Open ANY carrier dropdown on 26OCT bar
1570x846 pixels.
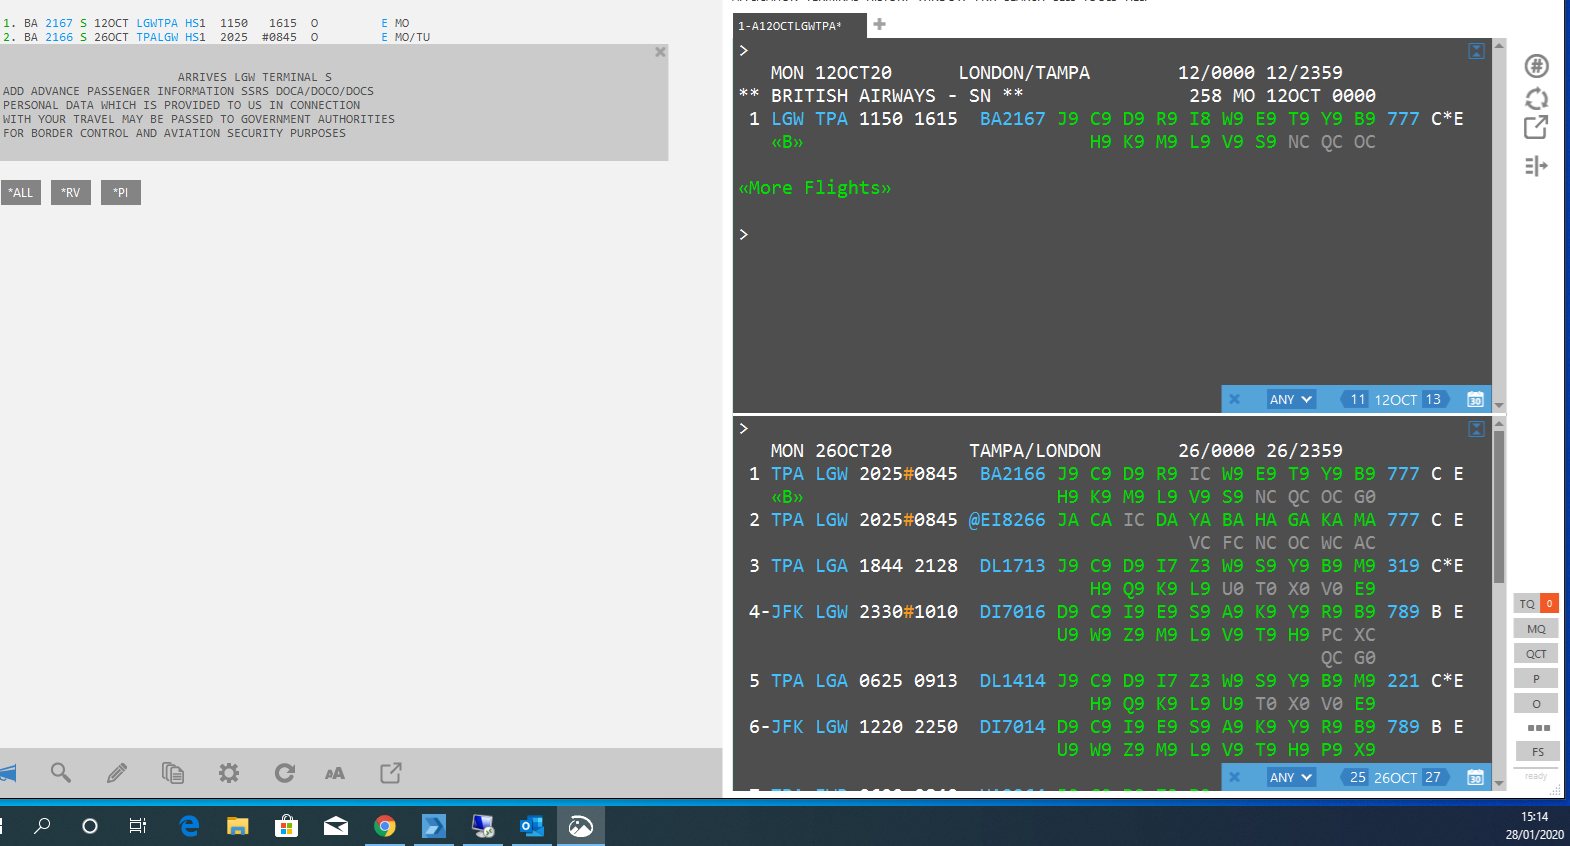tap(1291, 777)
